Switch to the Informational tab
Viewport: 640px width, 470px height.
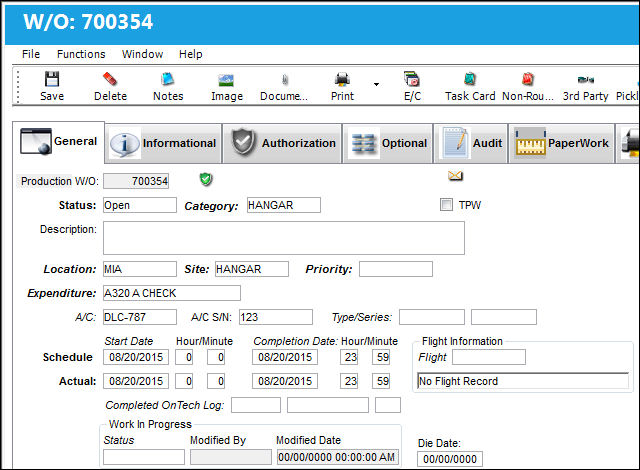pos(164,144)
